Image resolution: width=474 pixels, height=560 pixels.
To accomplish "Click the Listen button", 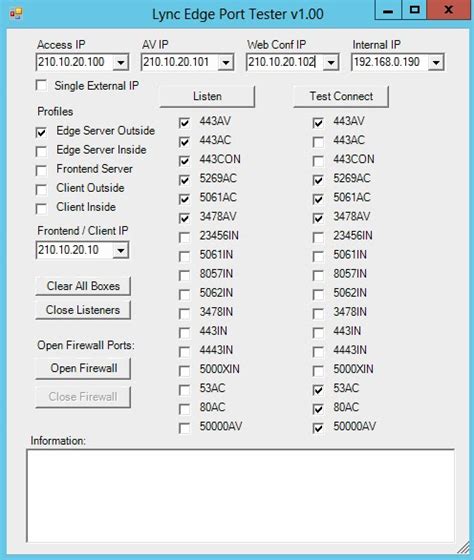I will (x=207, y=96).
